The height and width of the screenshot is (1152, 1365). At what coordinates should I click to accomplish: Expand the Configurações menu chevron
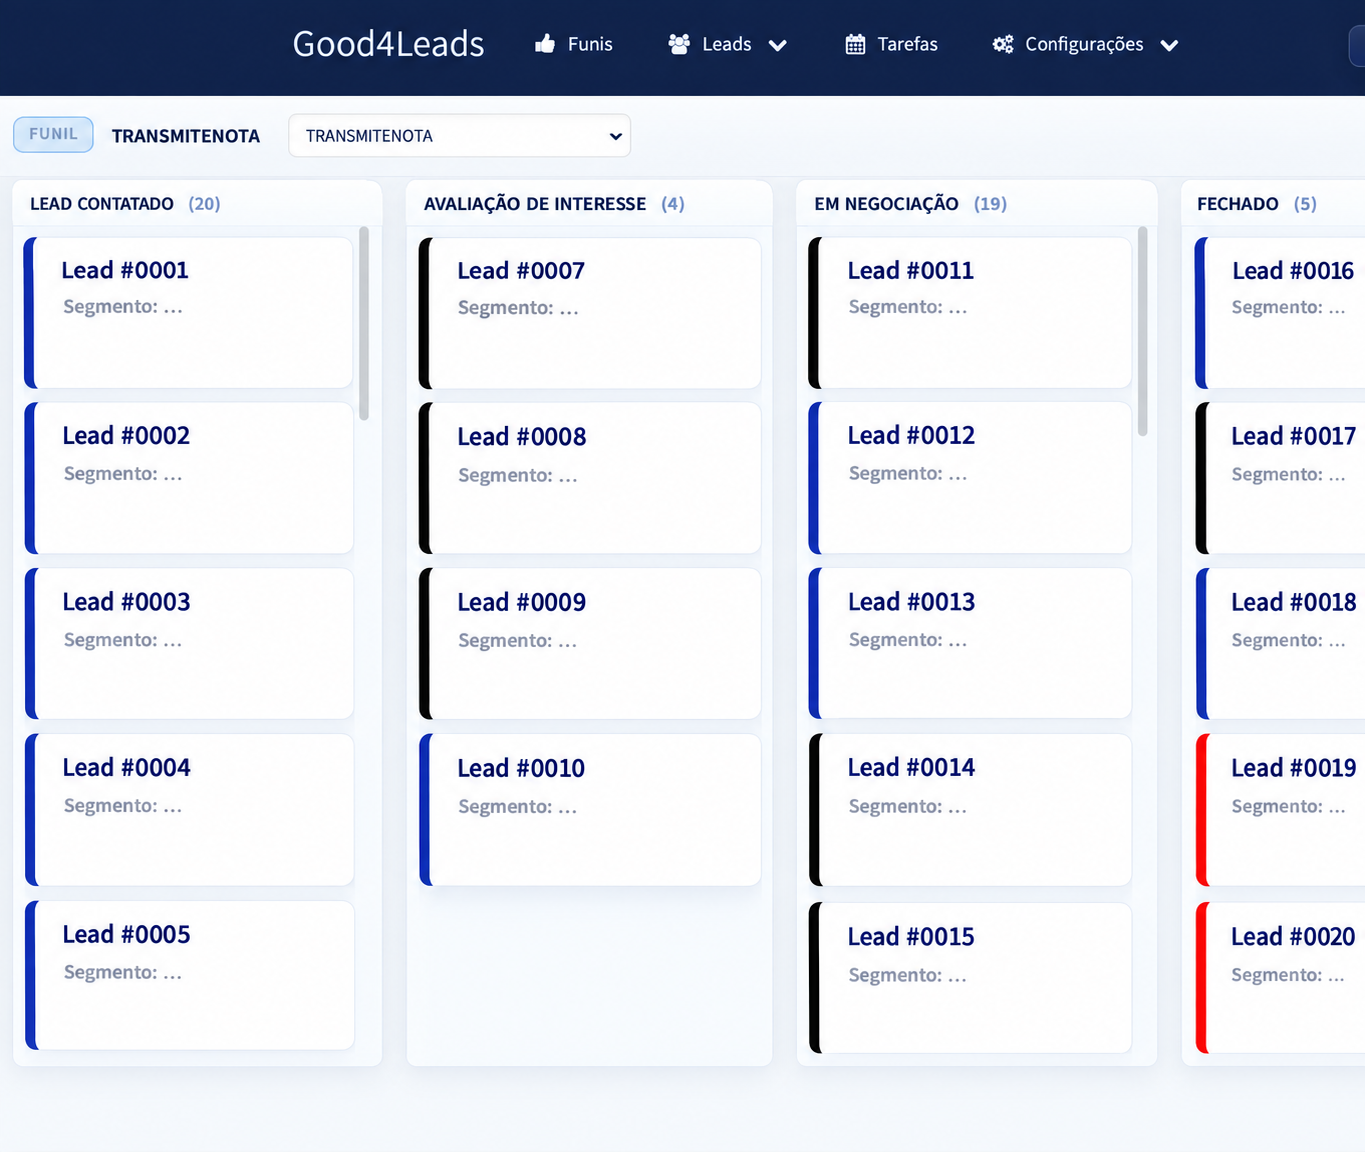pyautogui.click(x=1169, y=45)
